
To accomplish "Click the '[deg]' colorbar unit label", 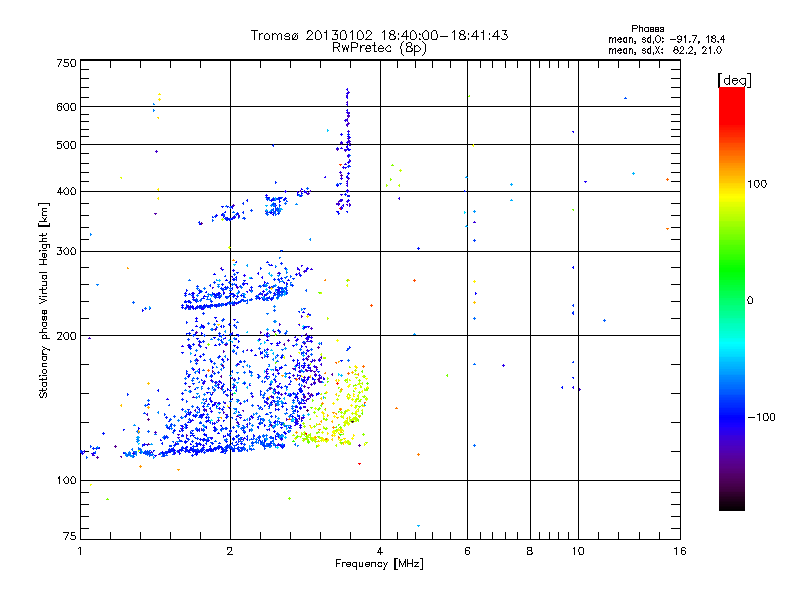I will click(x=734, y=80).
